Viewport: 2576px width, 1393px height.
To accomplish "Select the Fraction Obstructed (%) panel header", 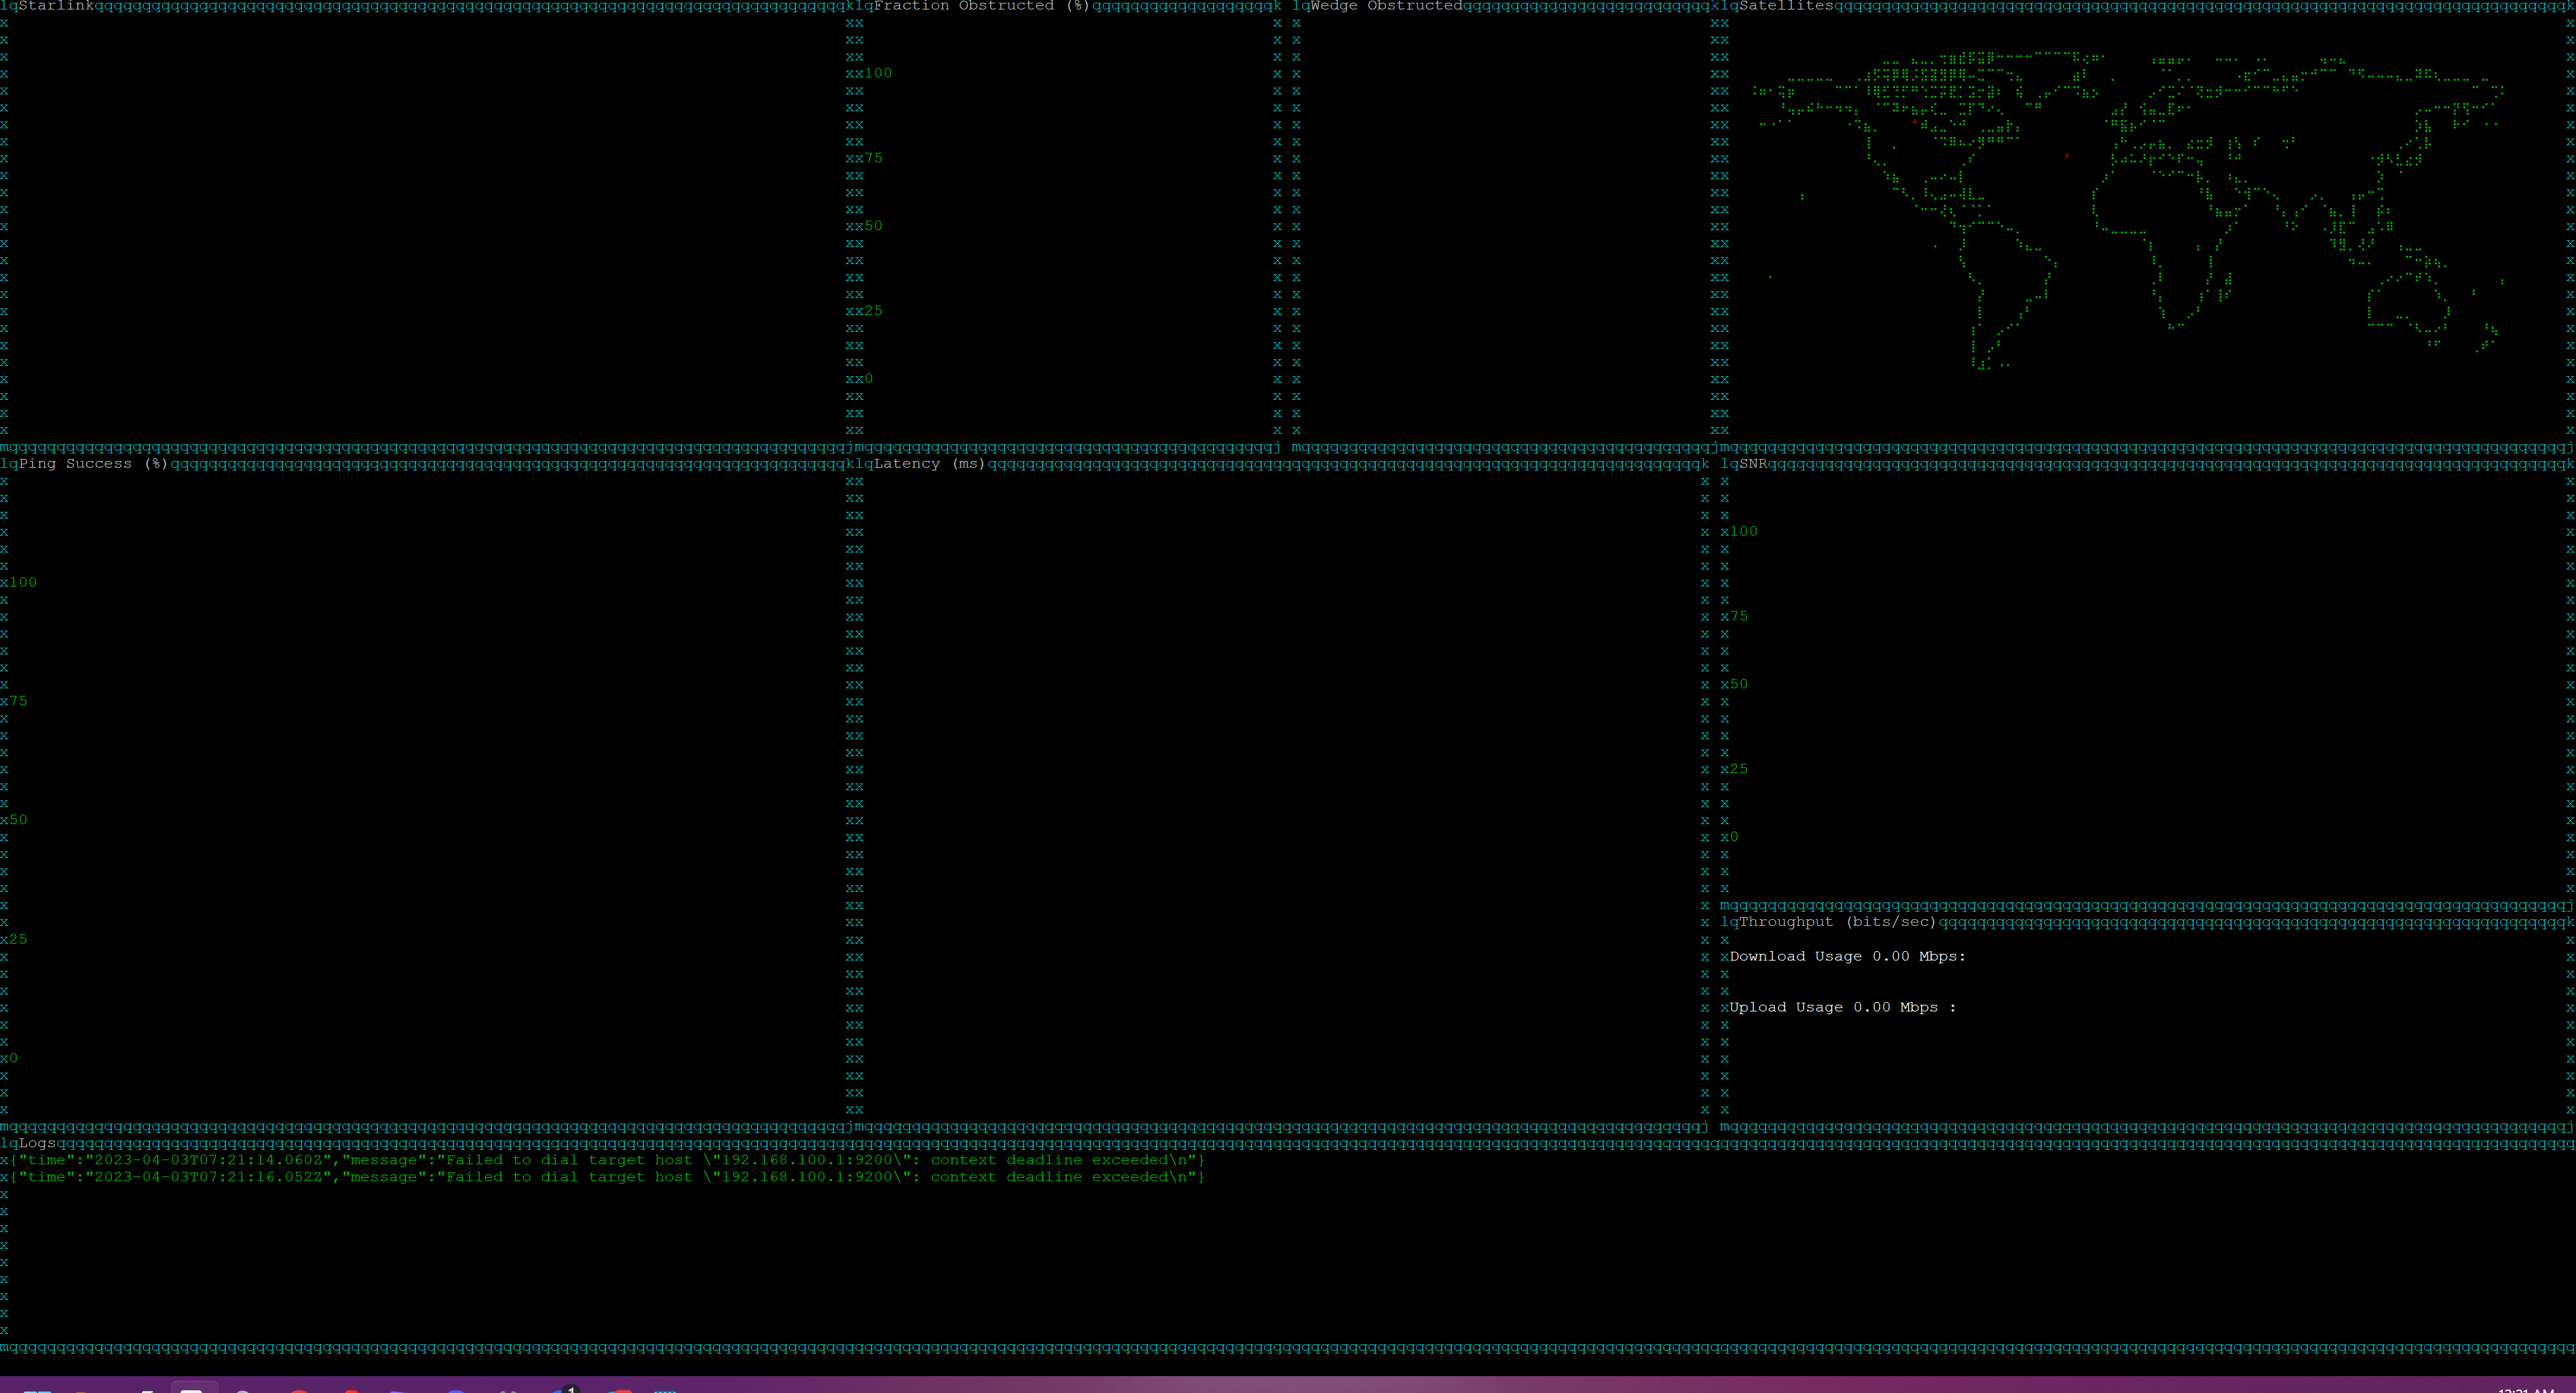I will coord(981,6).
